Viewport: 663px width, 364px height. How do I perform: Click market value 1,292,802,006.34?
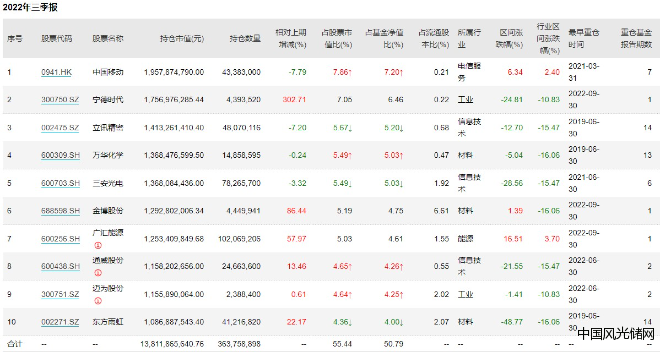(x=174, y=211)
